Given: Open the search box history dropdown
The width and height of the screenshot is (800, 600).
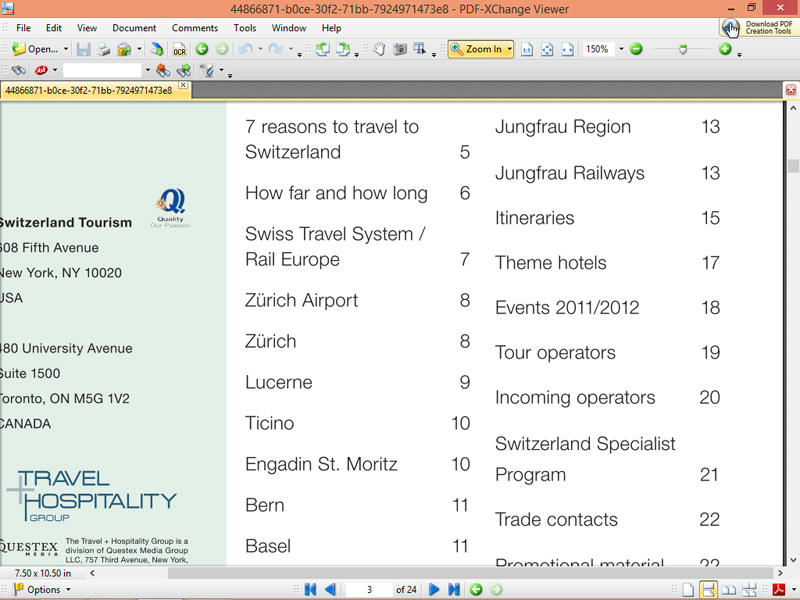Looking at the screenshot, I should [x=147, y=70].
